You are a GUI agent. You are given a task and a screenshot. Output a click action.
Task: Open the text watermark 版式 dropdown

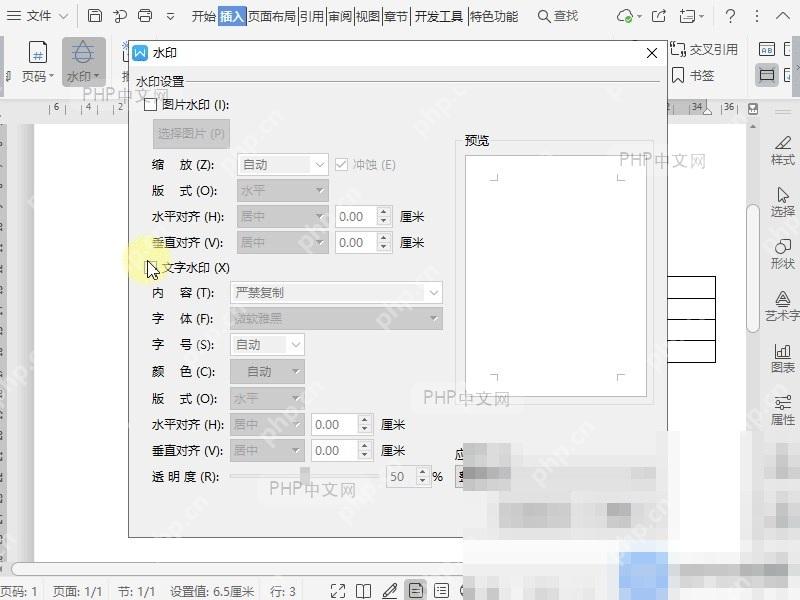[x=267, y=398]
